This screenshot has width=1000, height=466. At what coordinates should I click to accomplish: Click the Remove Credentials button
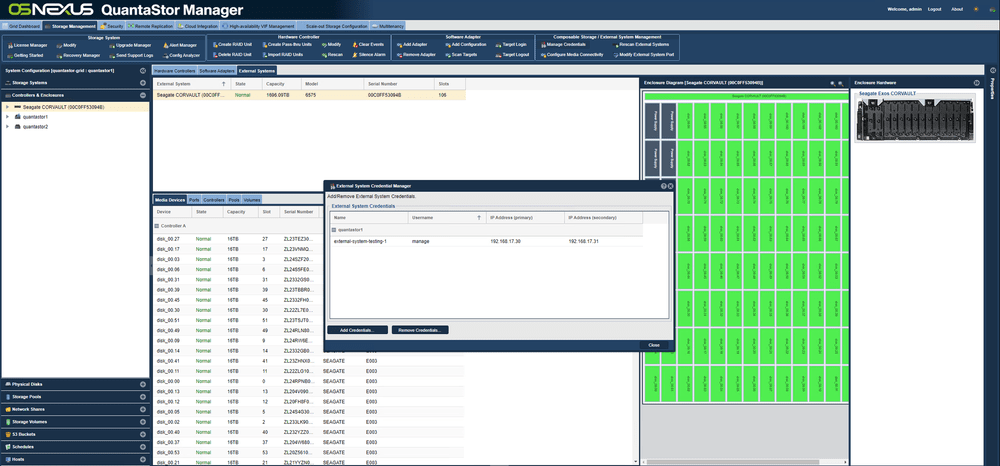point(420,330)
